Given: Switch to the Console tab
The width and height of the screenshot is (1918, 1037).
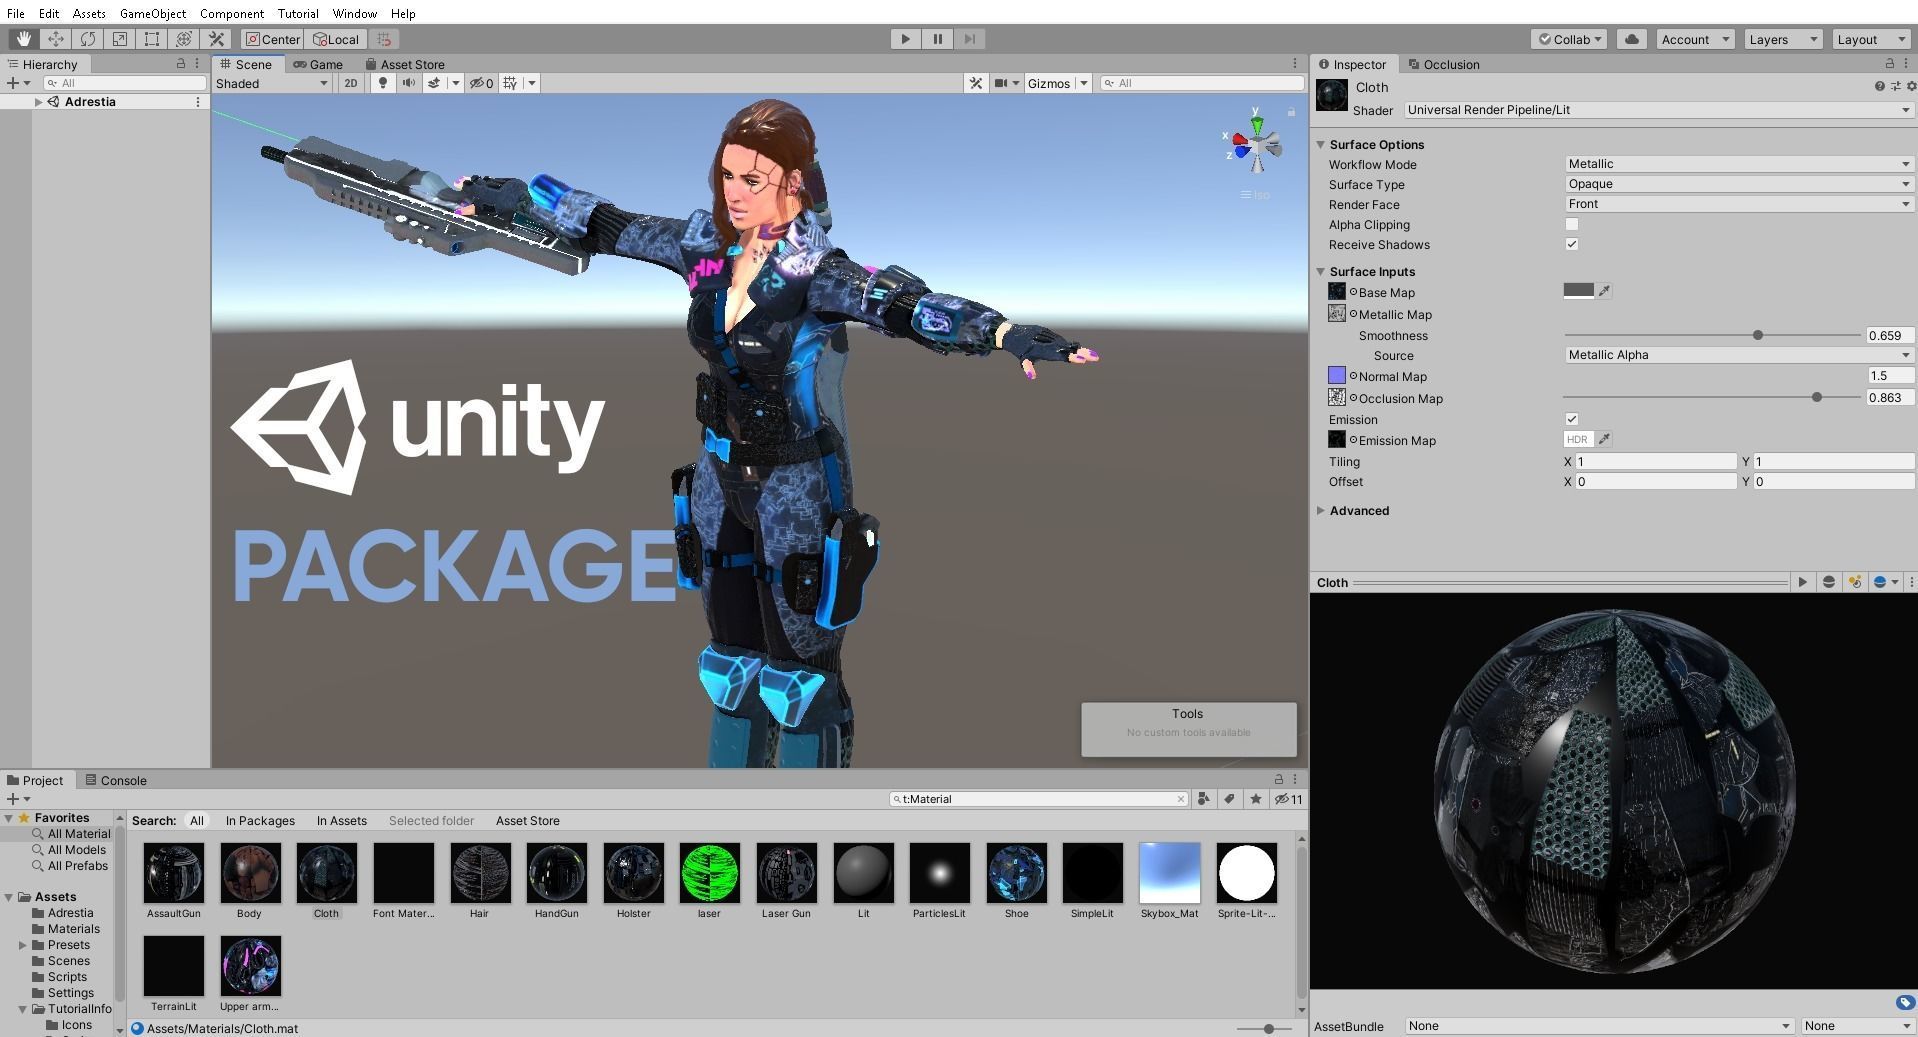Looking at the screenshot, I should [x=116, y=780].
